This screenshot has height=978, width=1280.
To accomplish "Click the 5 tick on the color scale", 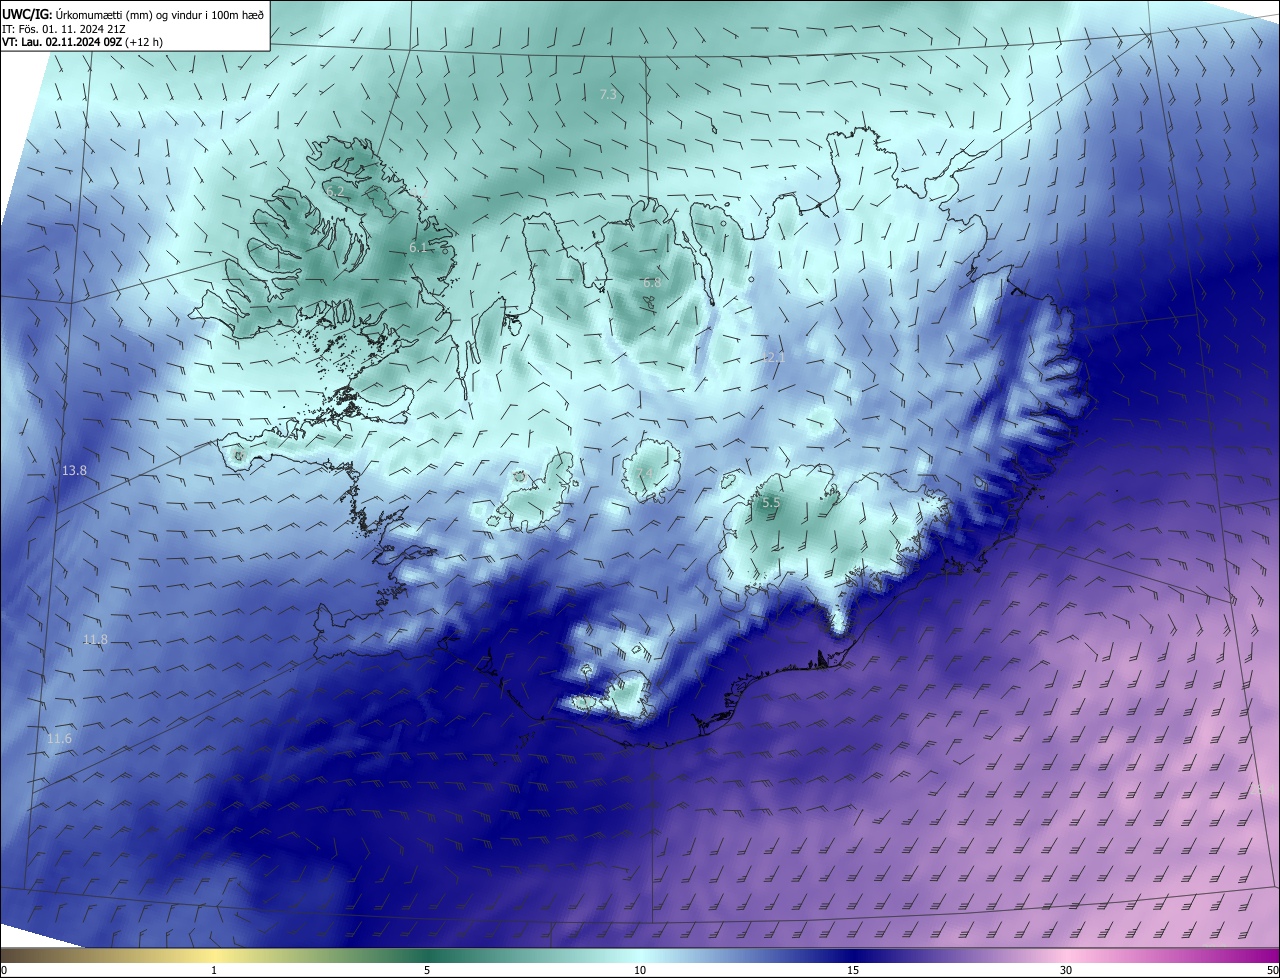I will [x=427, y=970].
